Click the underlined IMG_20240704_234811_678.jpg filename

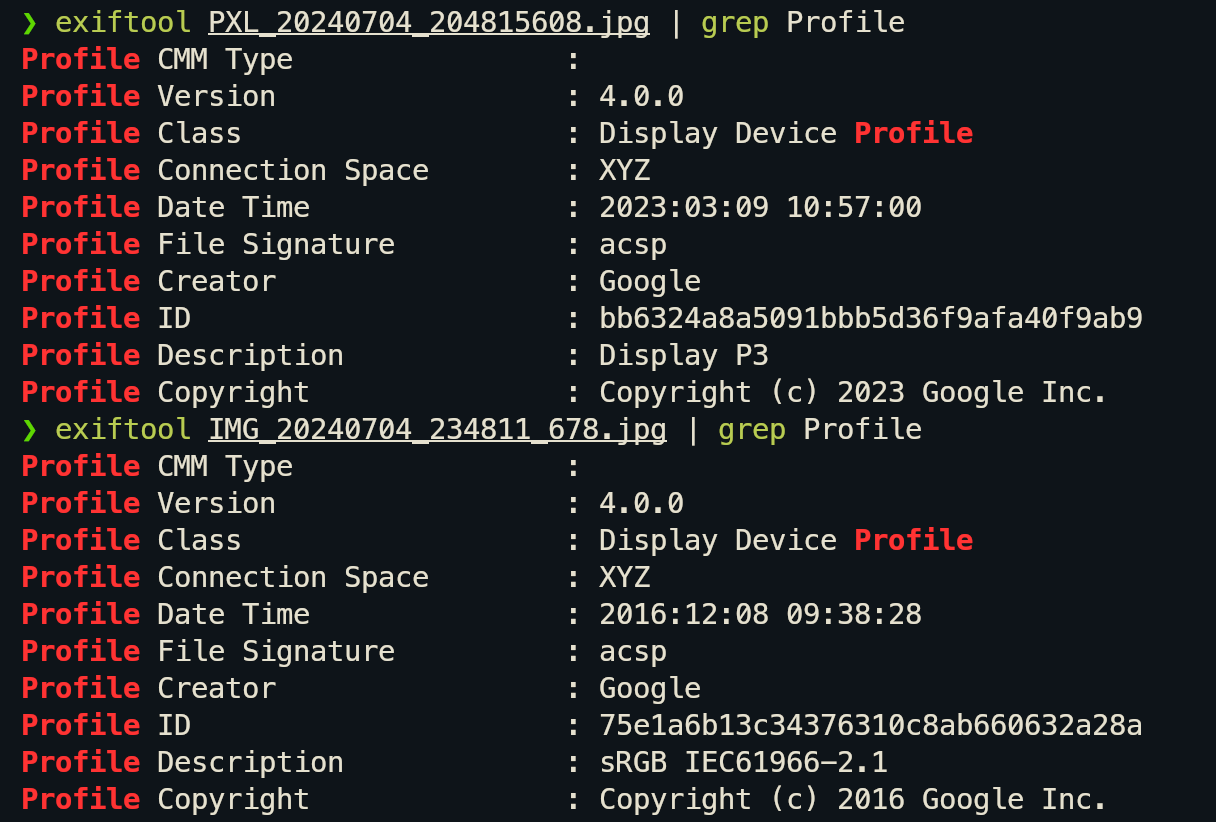(437, 429)
